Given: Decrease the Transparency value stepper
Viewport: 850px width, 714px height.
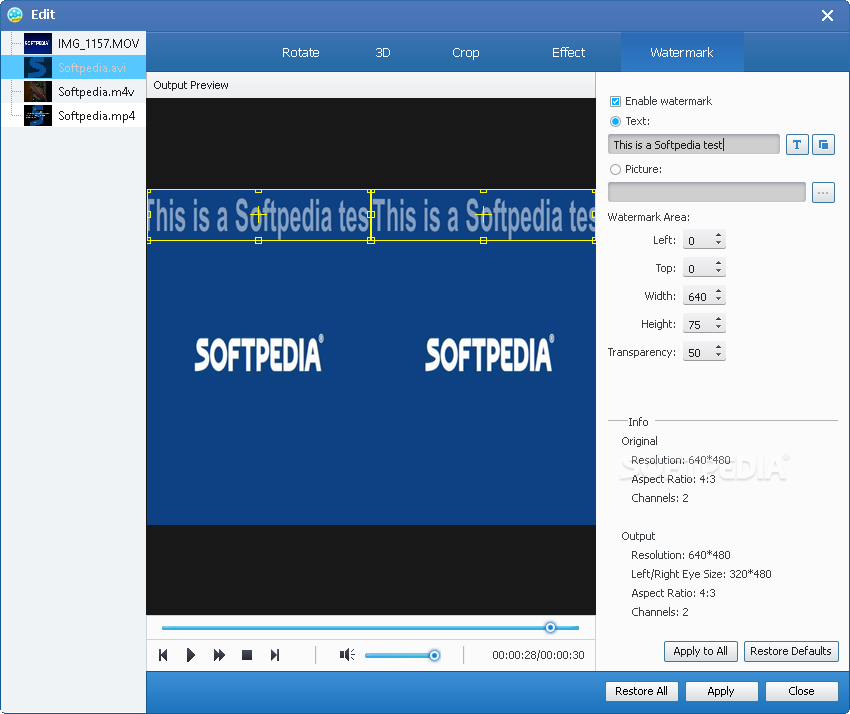Looking at the screenshot, I should [718, 355].
